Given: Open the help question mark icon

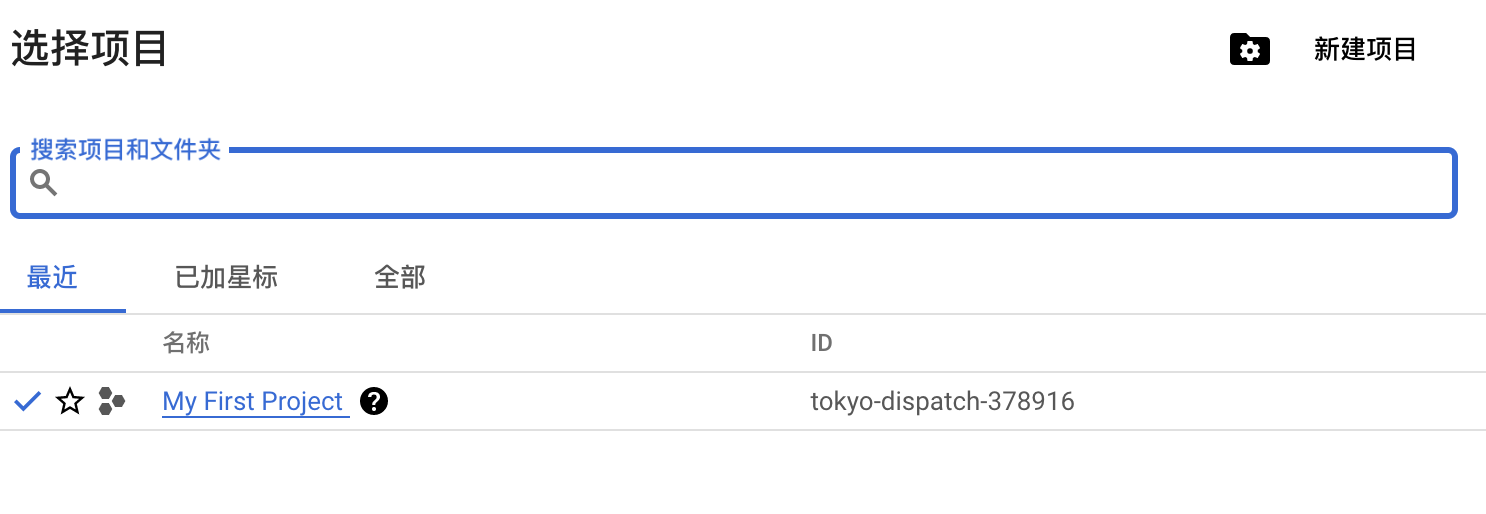Looking at the screenshot, I should [374, 402].
